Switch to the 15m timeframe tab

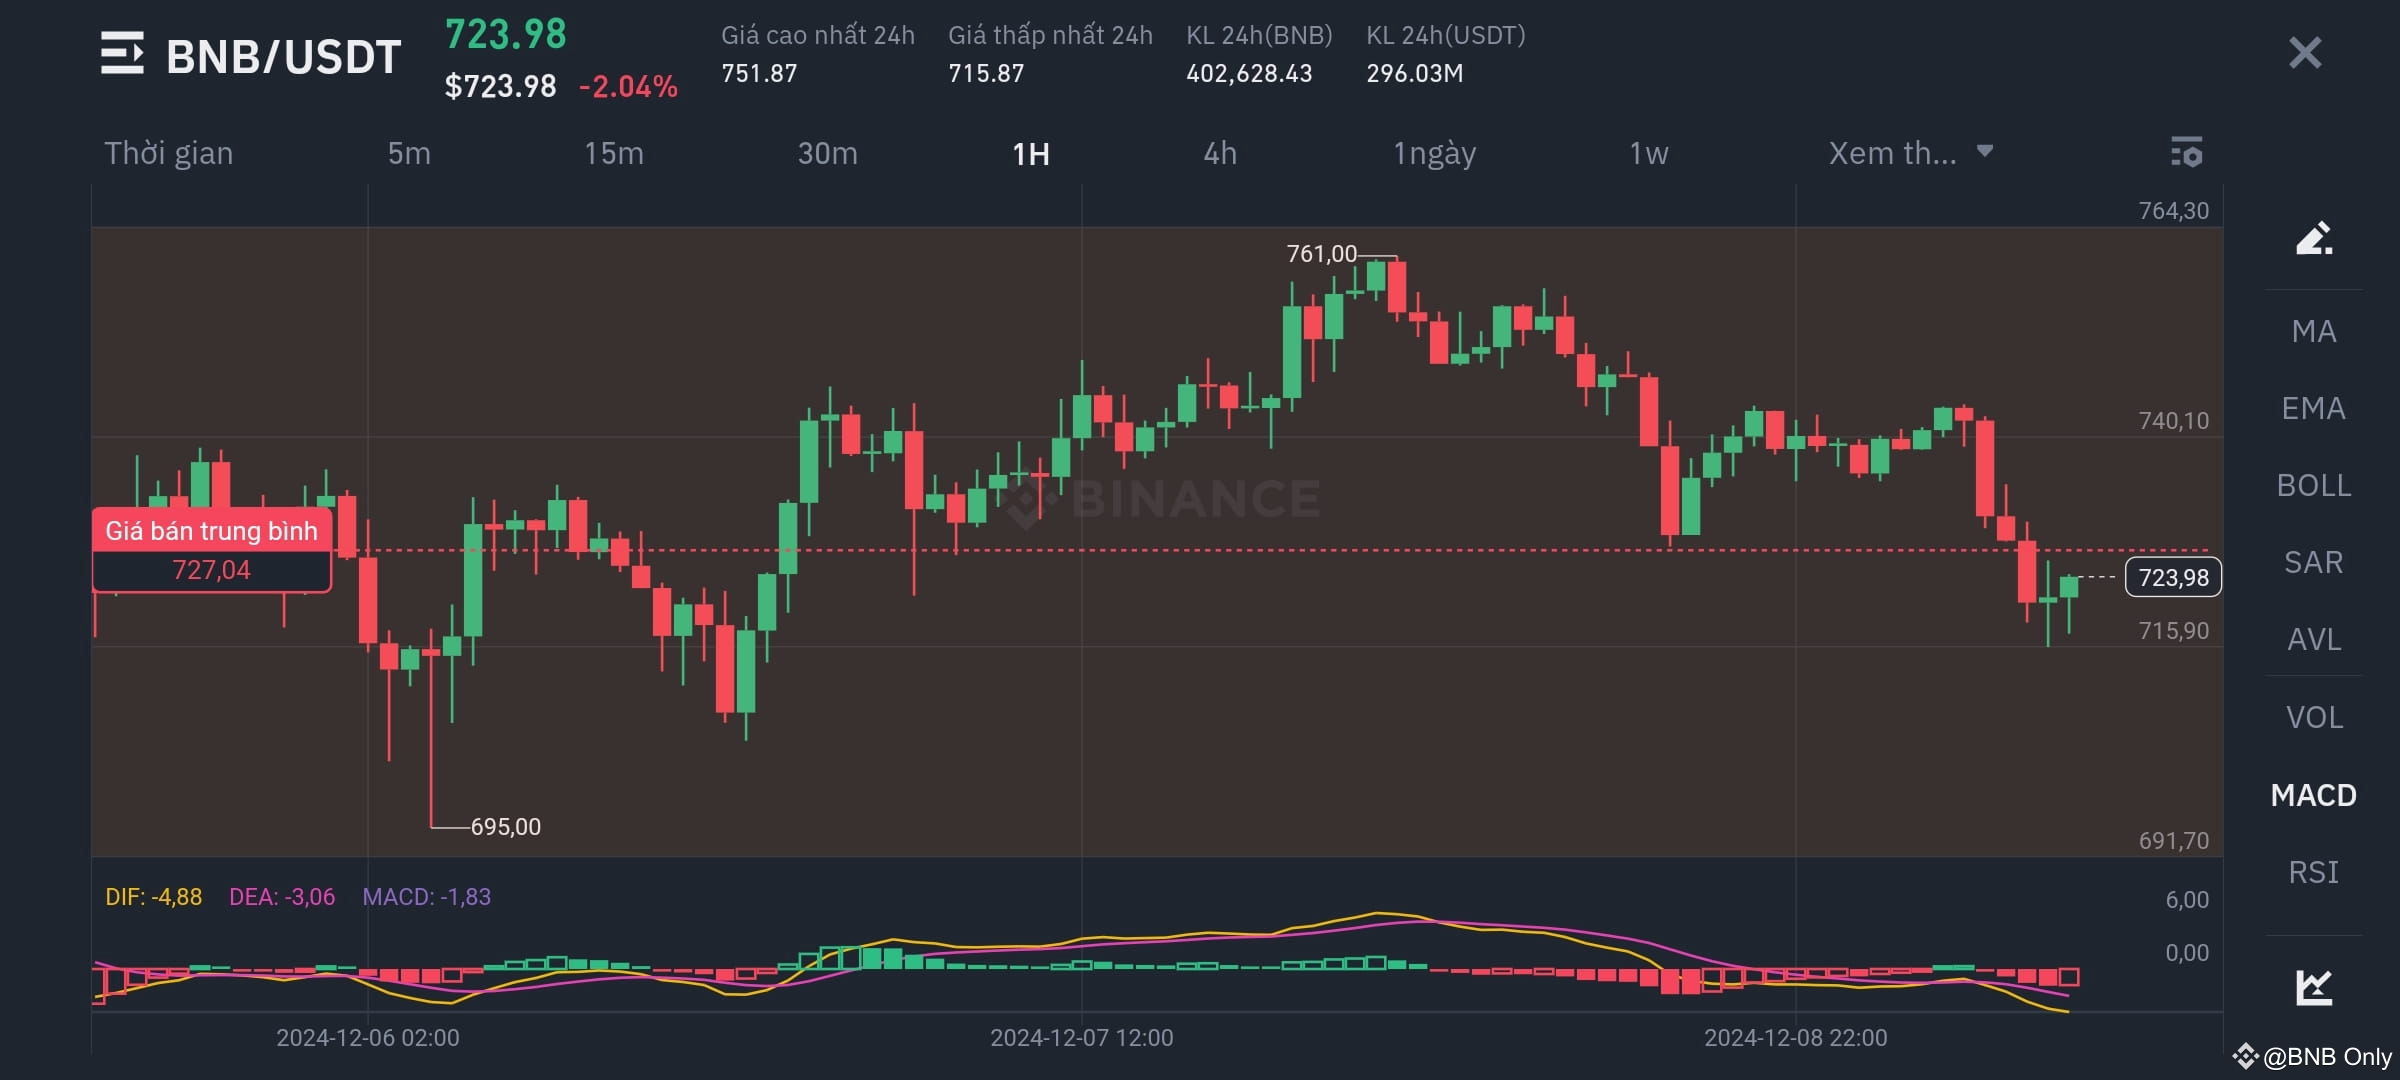coord(613,154)
